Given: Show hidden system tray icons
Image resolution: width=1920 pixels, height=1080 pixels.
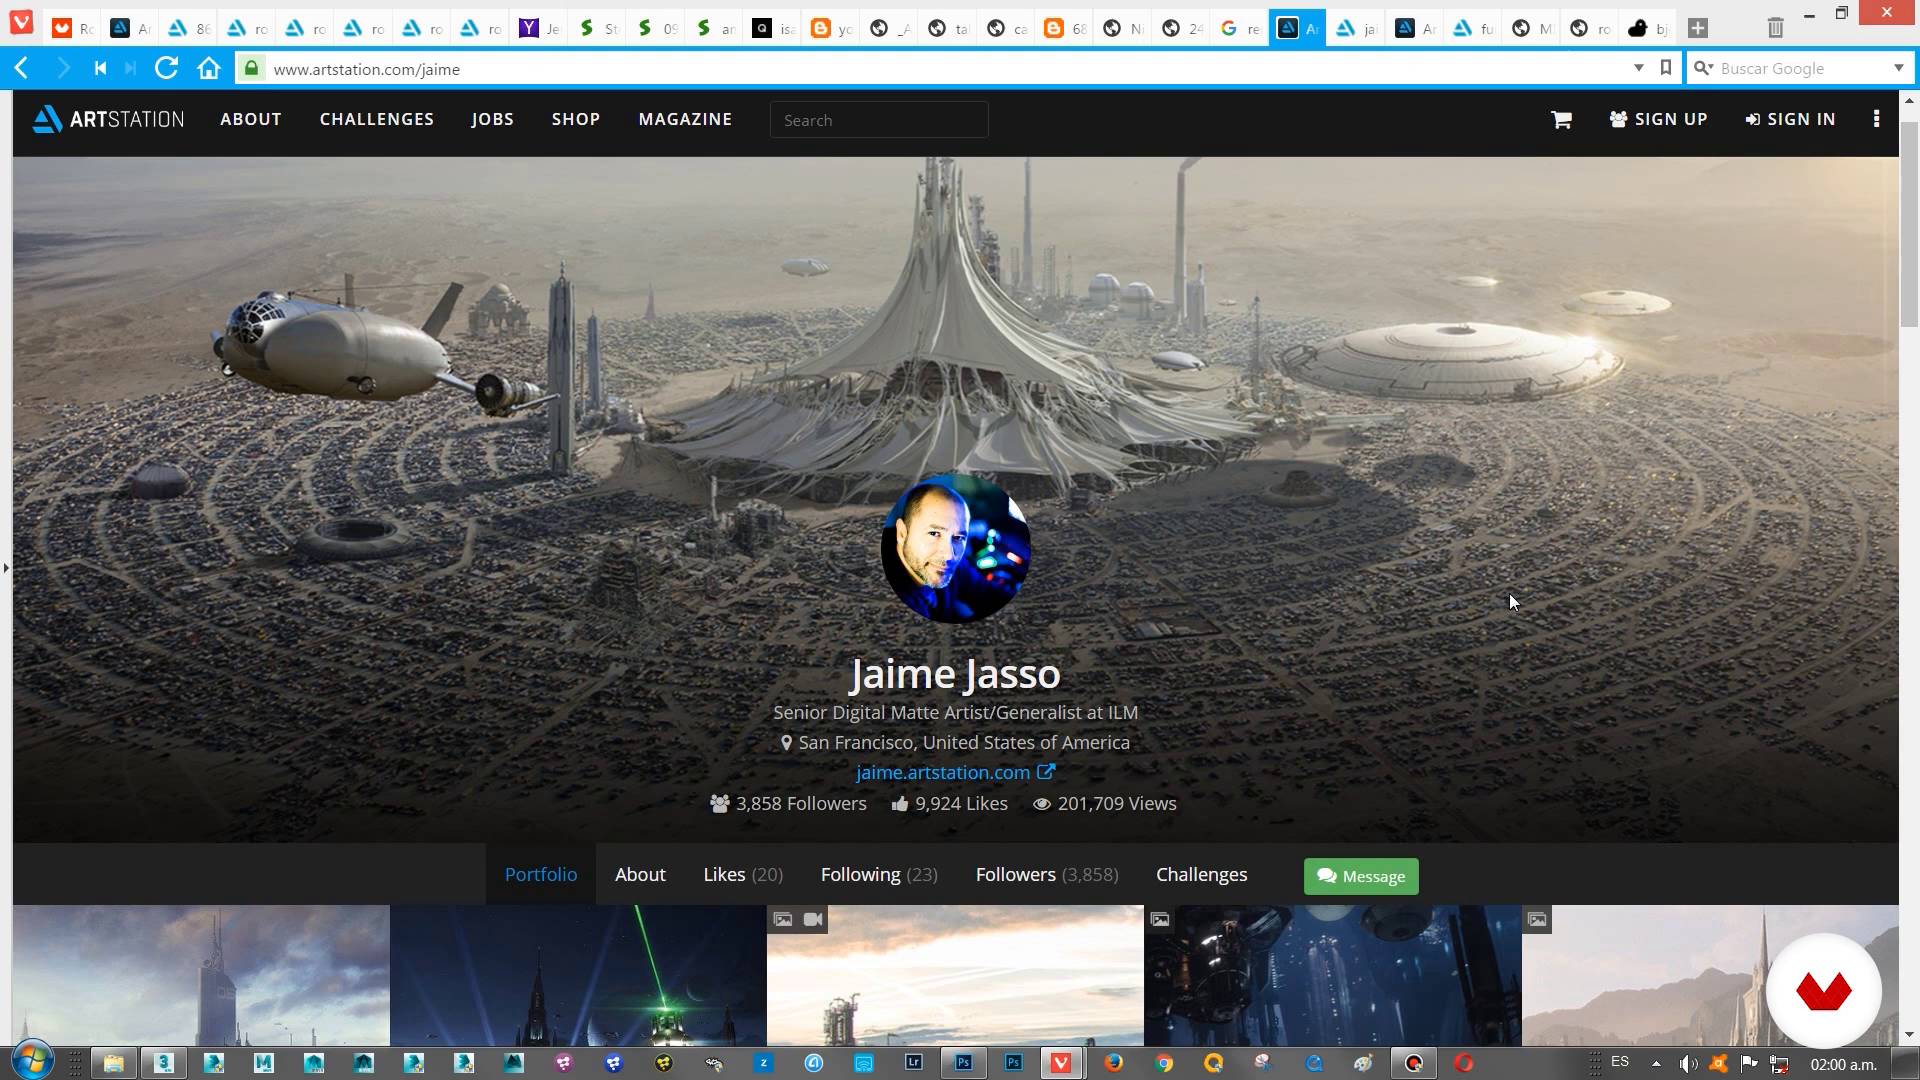Looking at the screenshot, I should (1656, 1064).
